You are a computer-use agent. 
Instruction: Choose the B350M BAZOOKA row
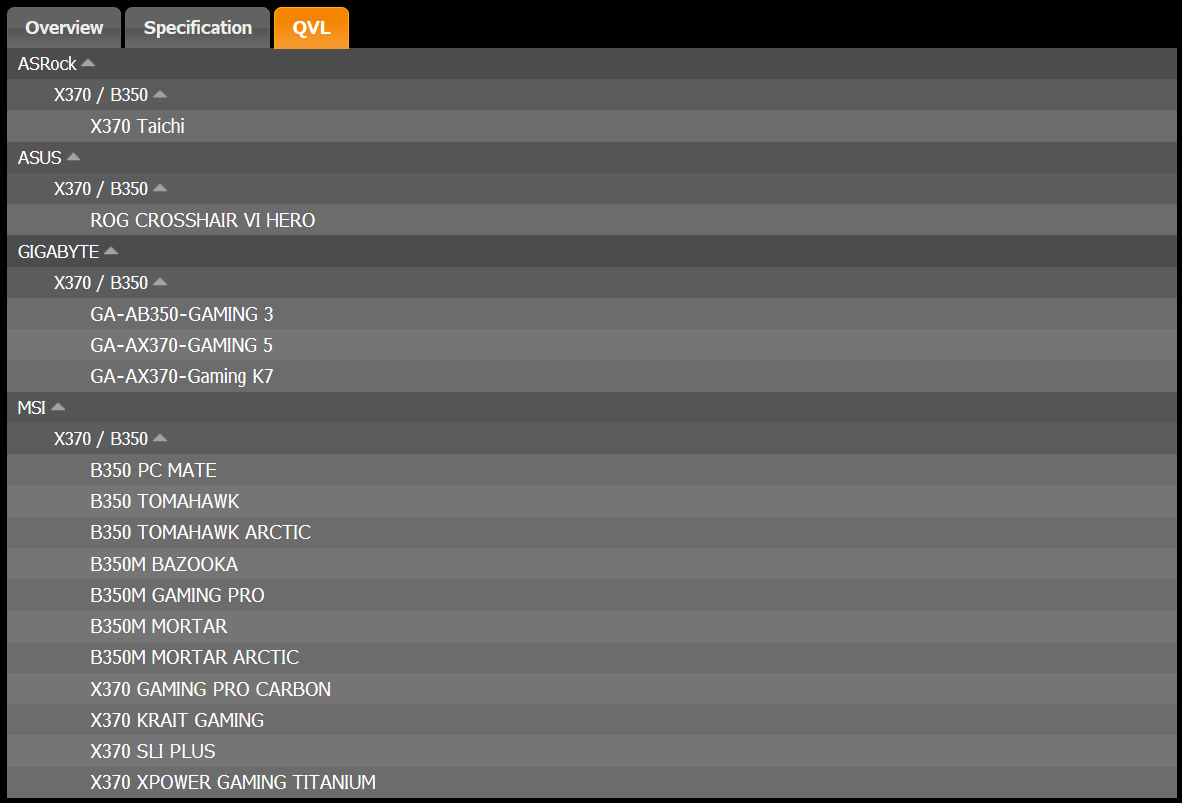tap(592, 564)
